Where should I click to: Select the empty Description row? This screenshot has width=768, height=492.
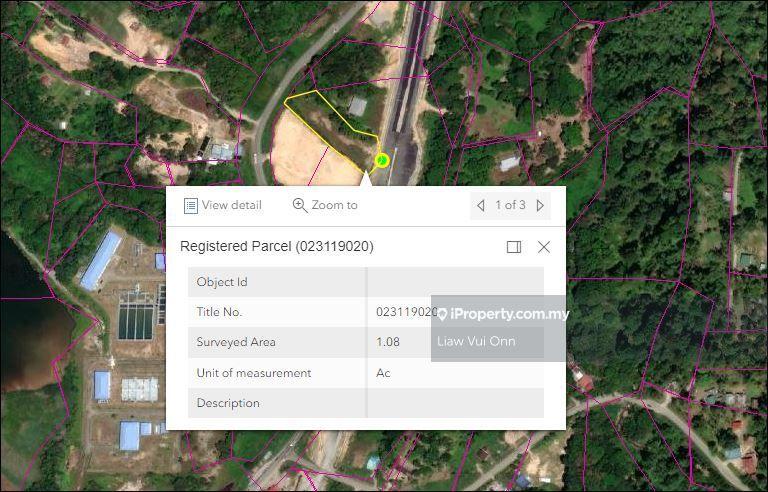365,403
